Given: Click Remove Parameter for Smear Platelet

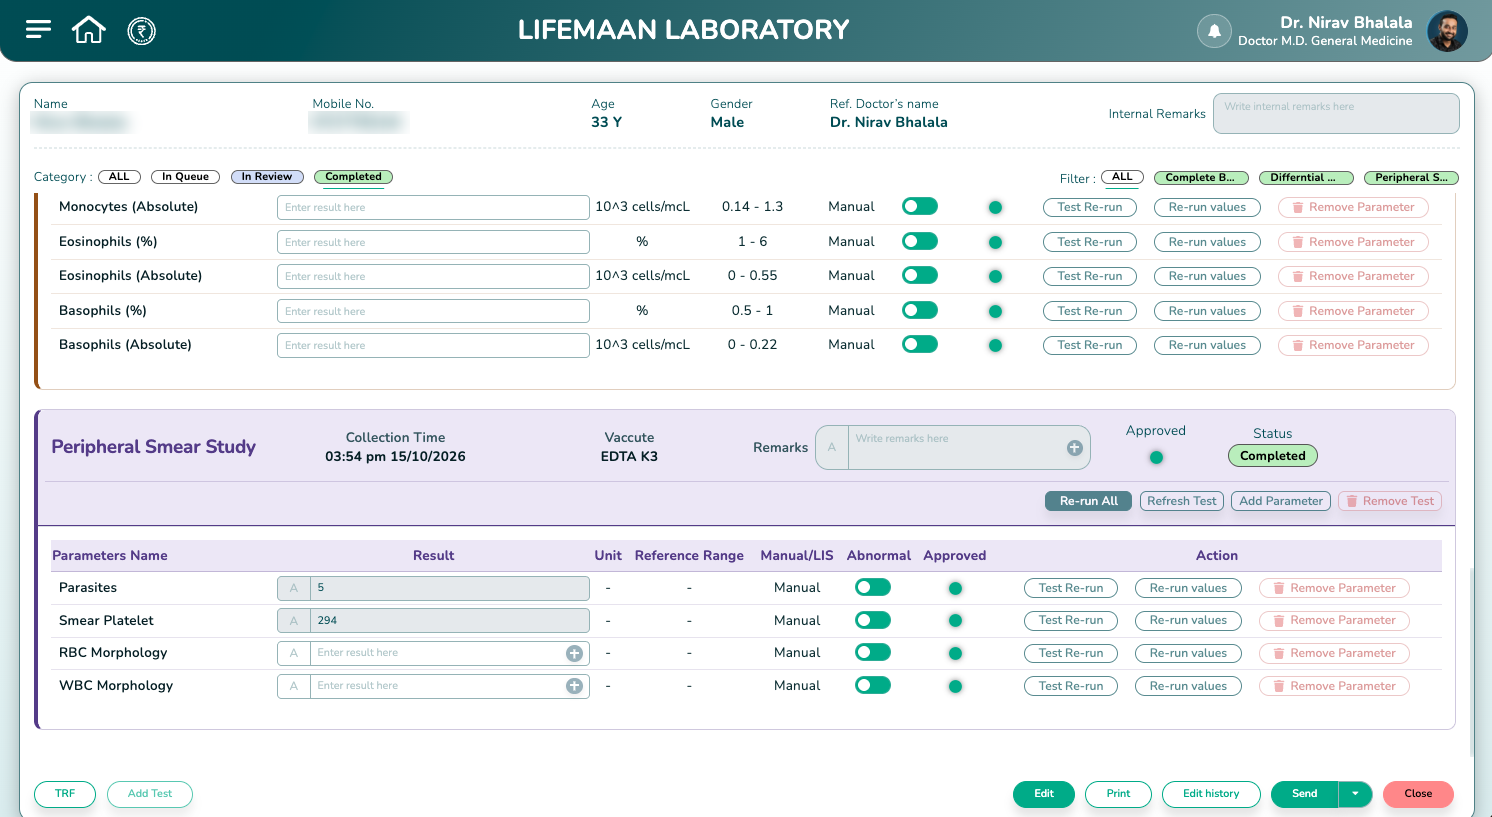Looking at the screenshot, I should click(x=1334, y=621).
